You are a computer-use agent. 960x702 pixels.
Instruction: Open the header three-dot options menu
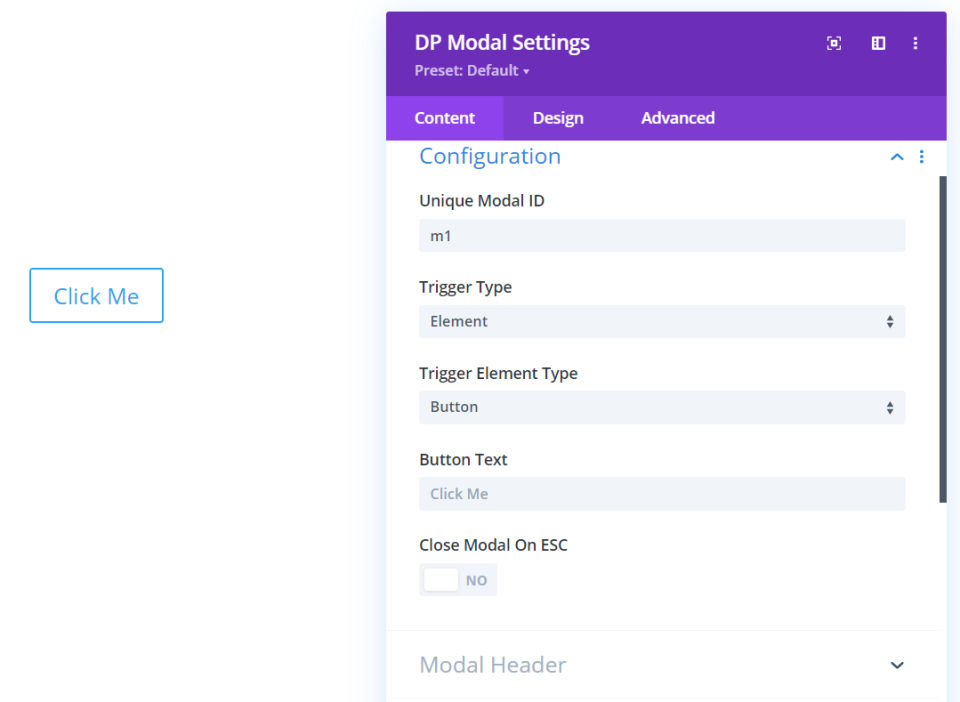tap(915, 43)
